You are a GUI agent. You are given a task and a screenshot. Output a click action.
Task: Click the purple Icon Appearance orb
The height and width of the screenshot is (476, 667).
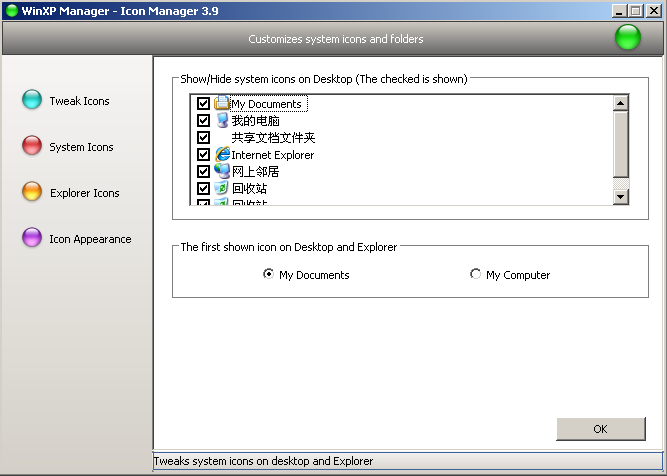32,238
